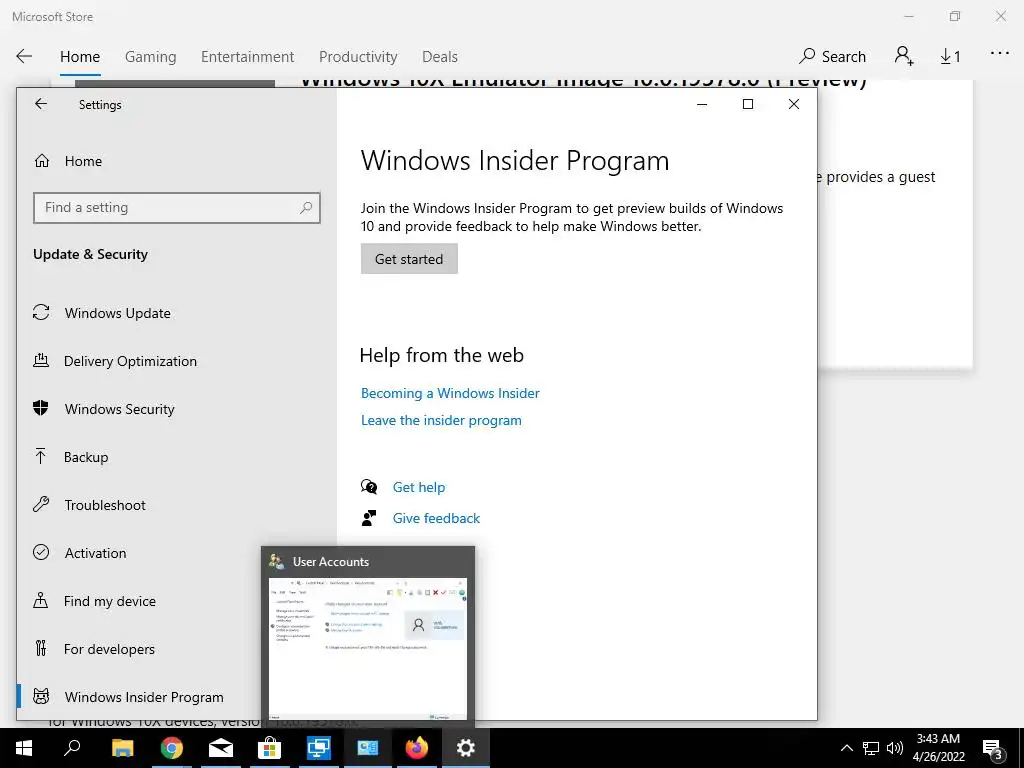Screen dimensions: 1024x768
Task: Launch Firefox from taskbar
Action: click(417, 748)
